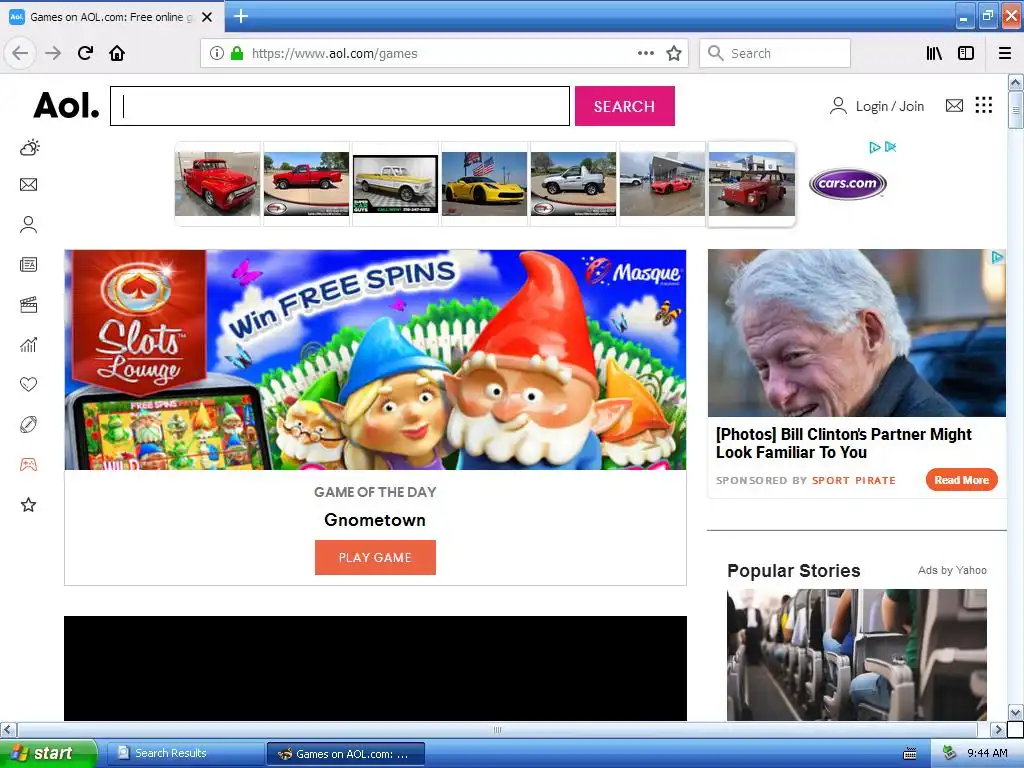
Task: Click the system tray clock 9:44 AM
Action: tap(987, 754)
